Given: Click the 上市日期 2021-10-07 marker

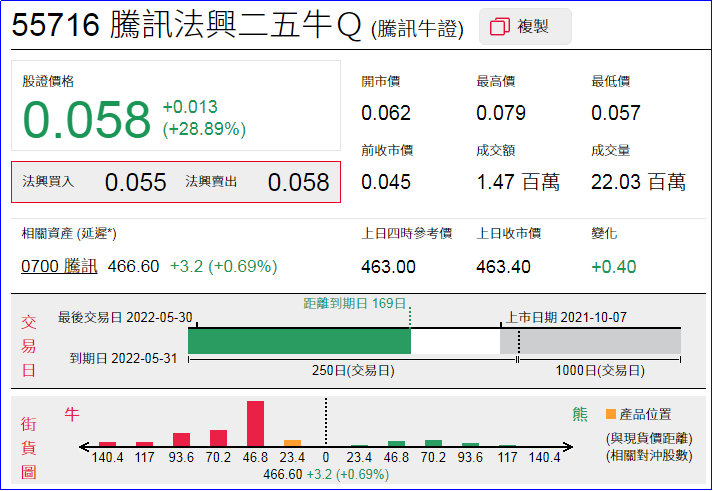Looking at the screenshot, I should coord(567,317).
